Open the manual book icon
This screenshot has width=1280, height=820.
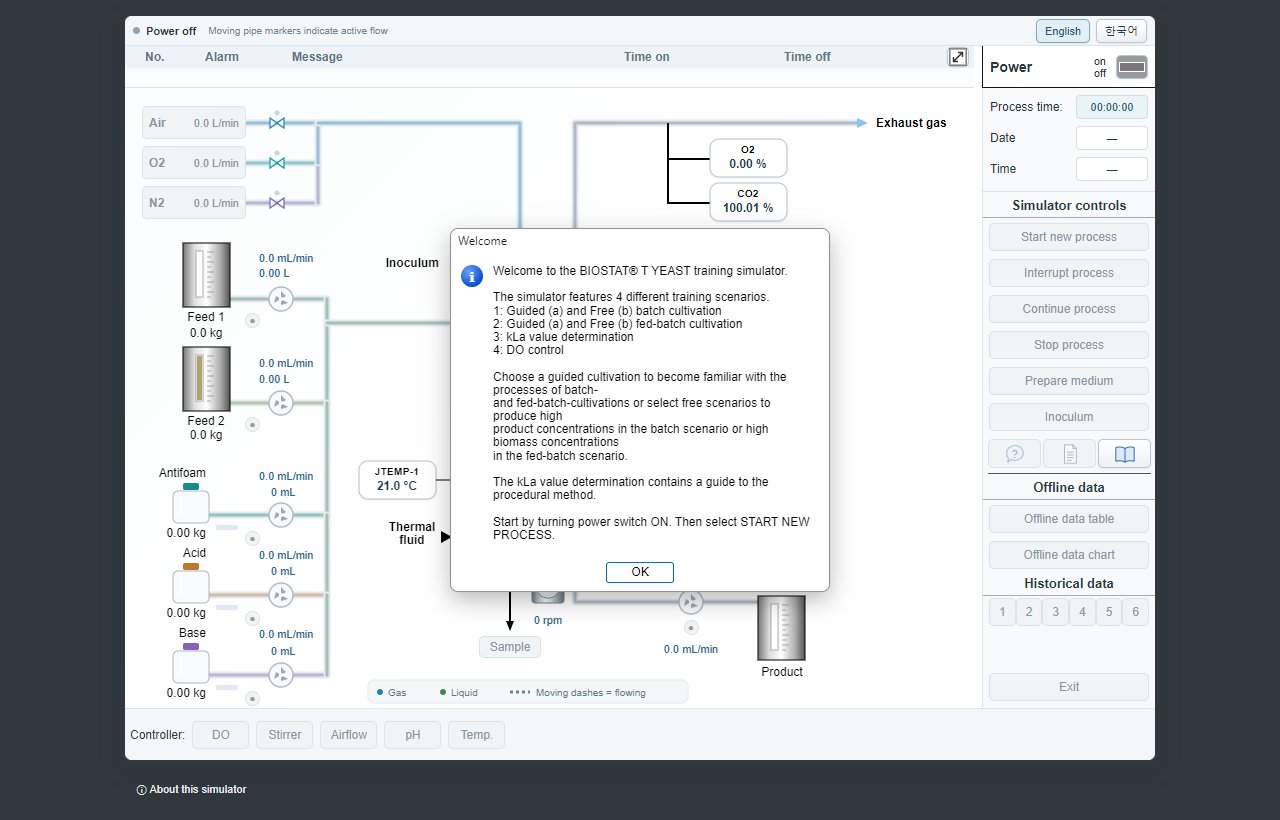tap(1124, 454)
